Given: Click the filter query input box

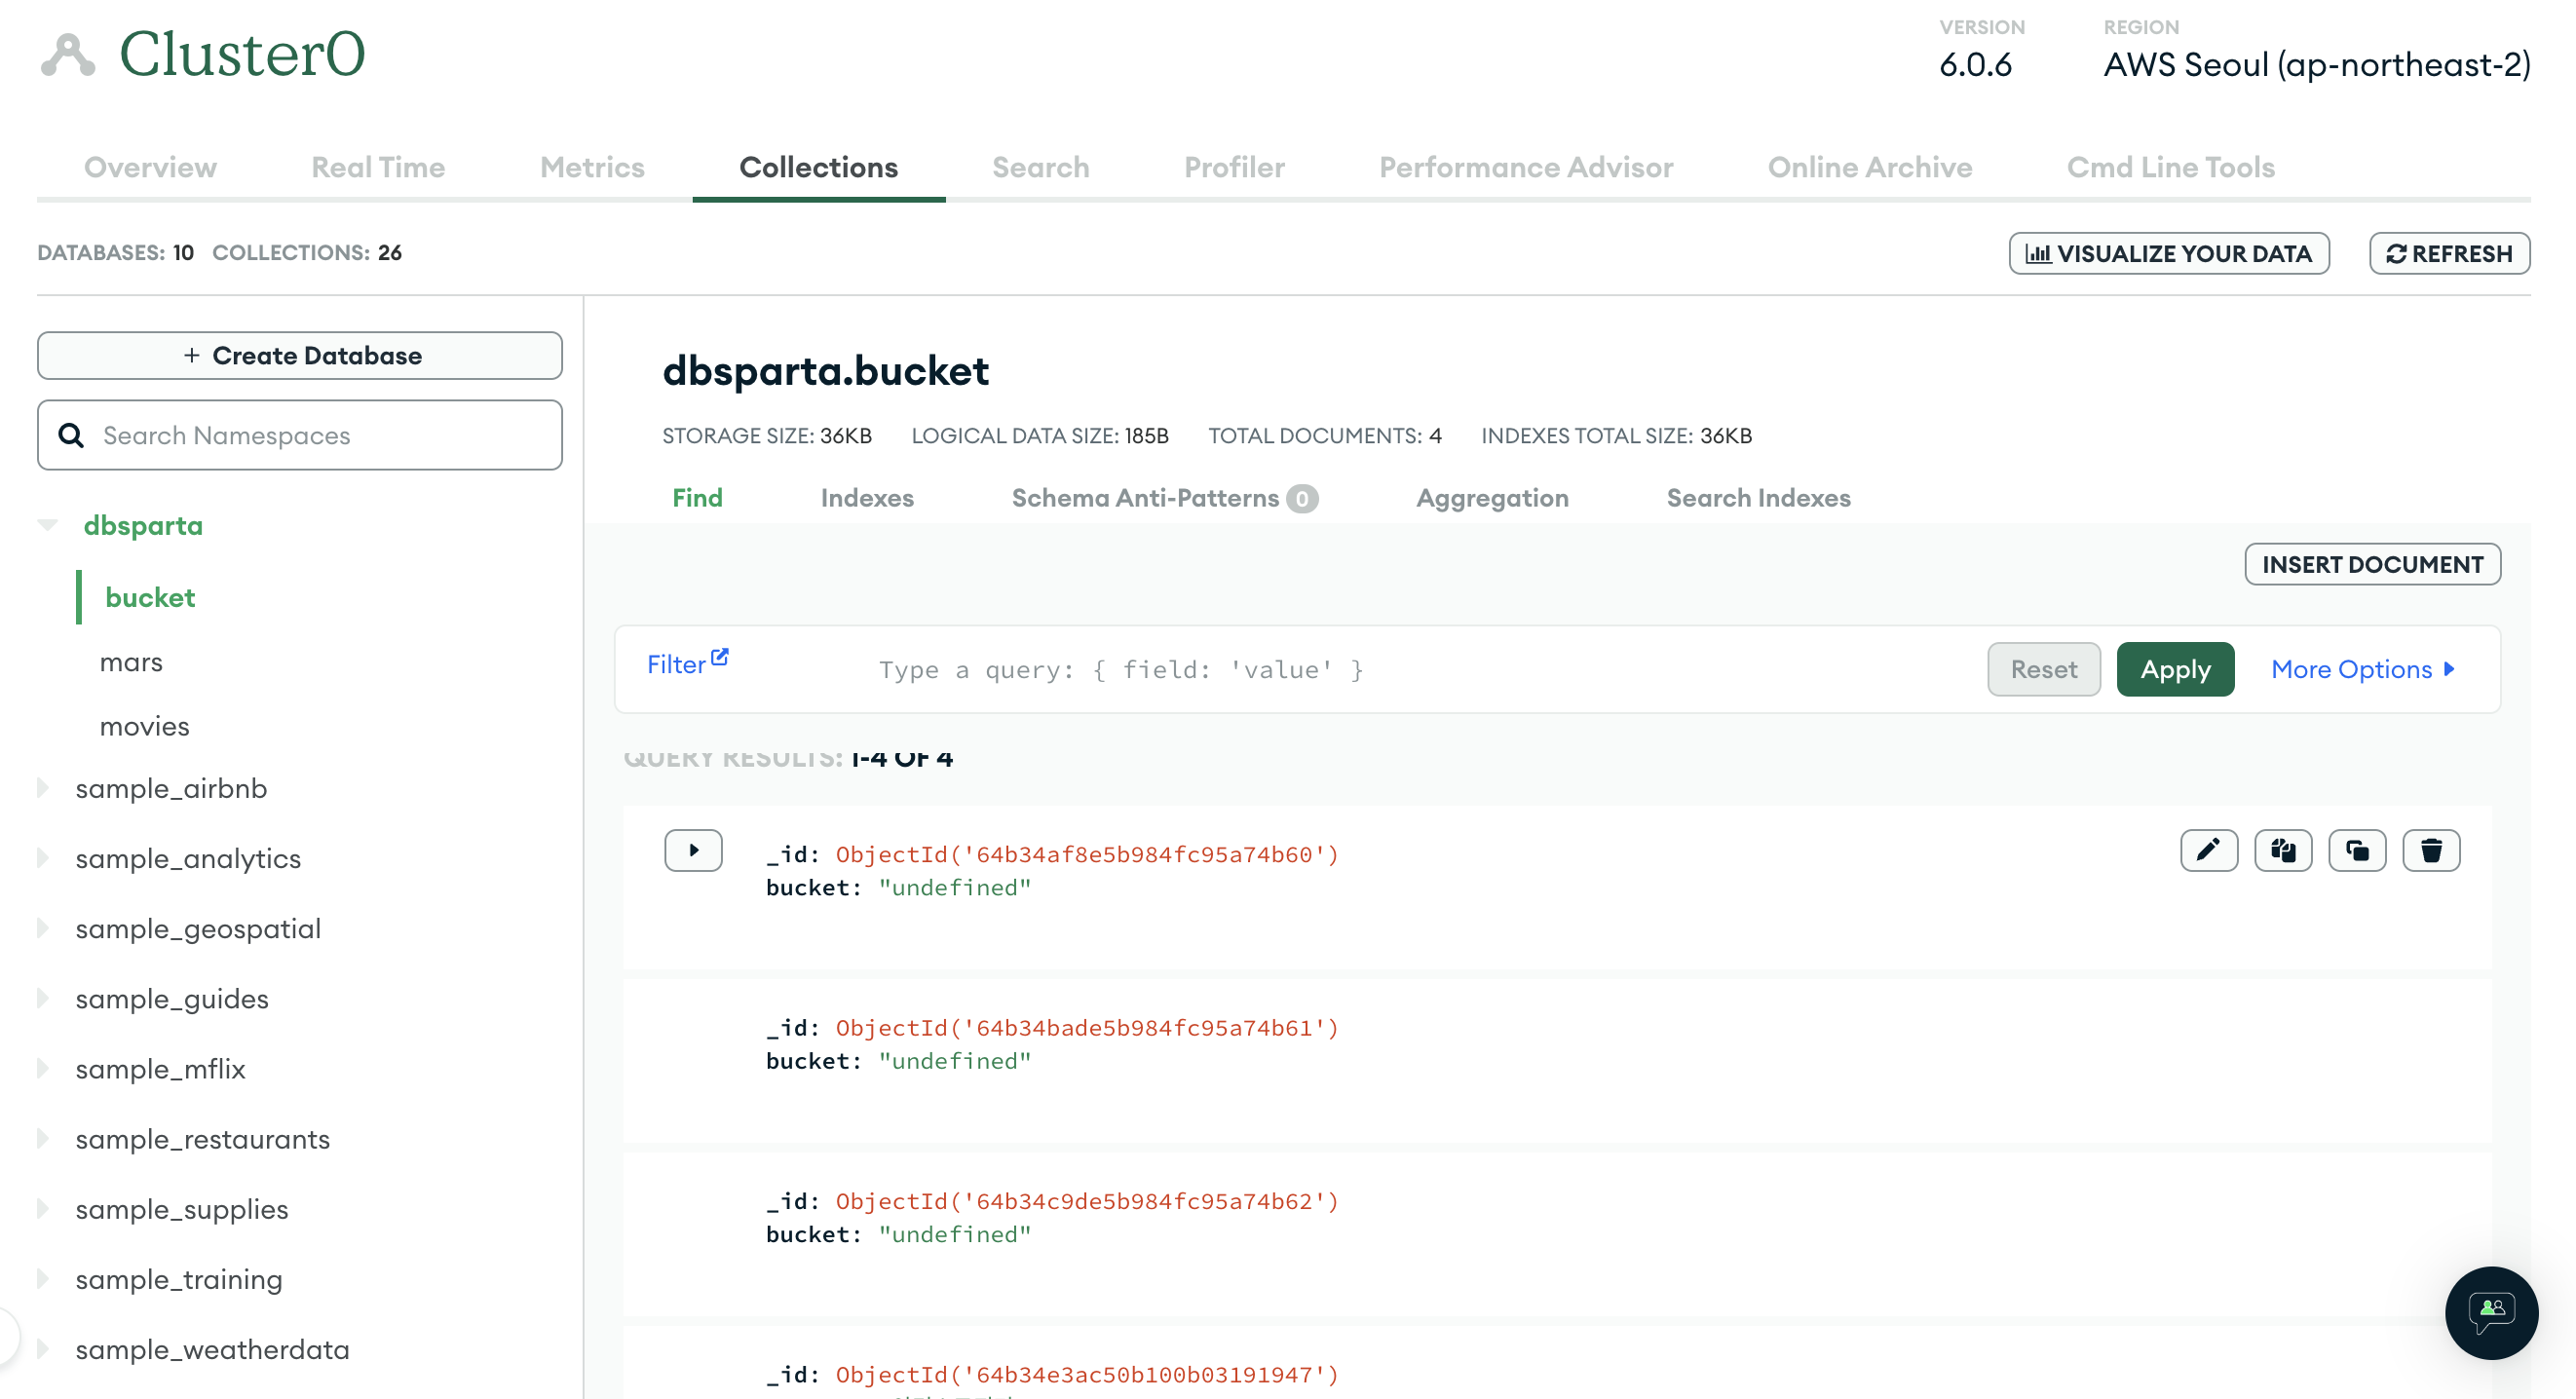Looking at the screenshot, I should (1420, 669).
